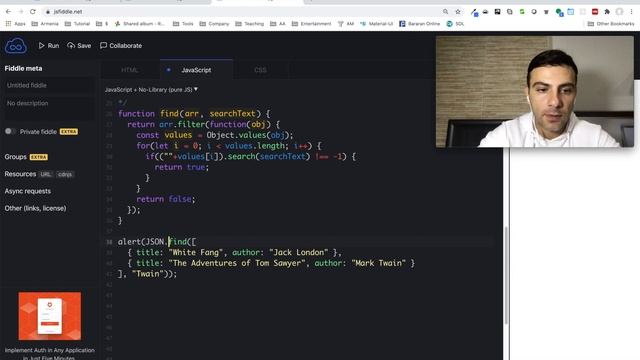
Task: Bookmark this page with the star
Action: click(x=458, y=12)
